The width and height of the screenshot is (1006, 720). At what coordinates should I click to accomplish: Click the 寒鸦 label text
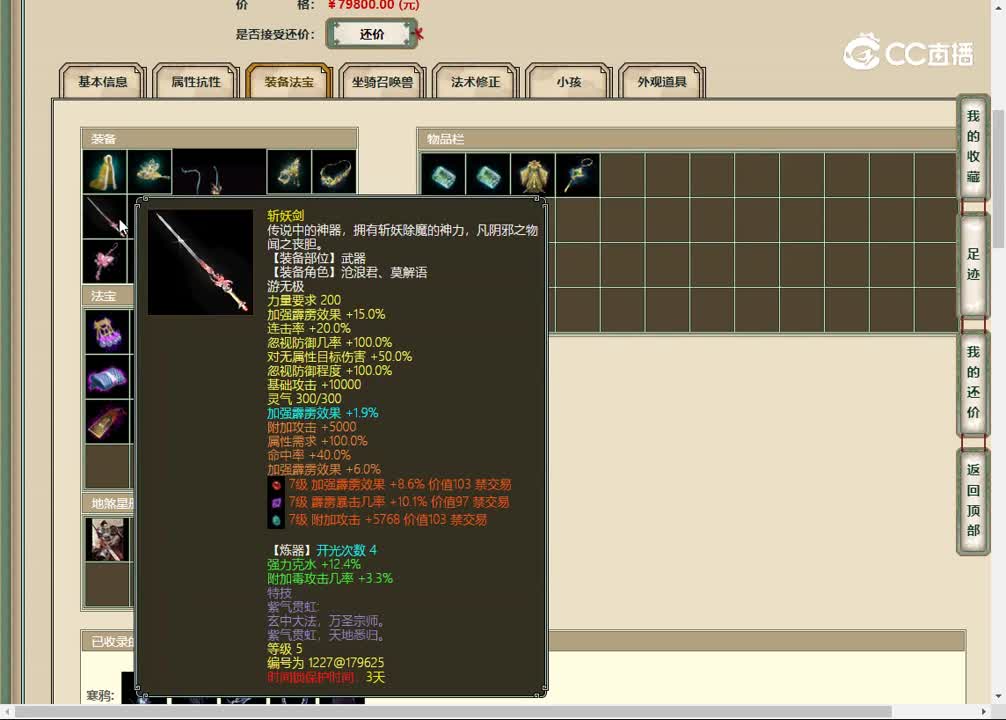point(100,696)
